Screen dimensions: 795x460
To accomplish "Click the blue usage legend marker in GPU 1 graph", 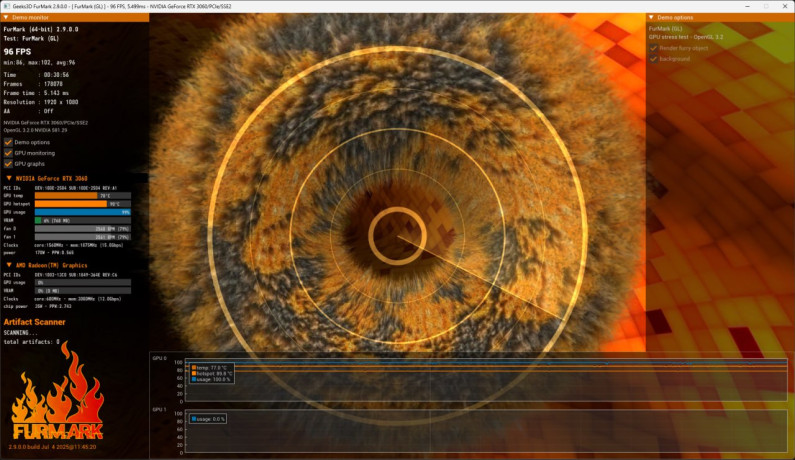I will [x=192, y=418].
